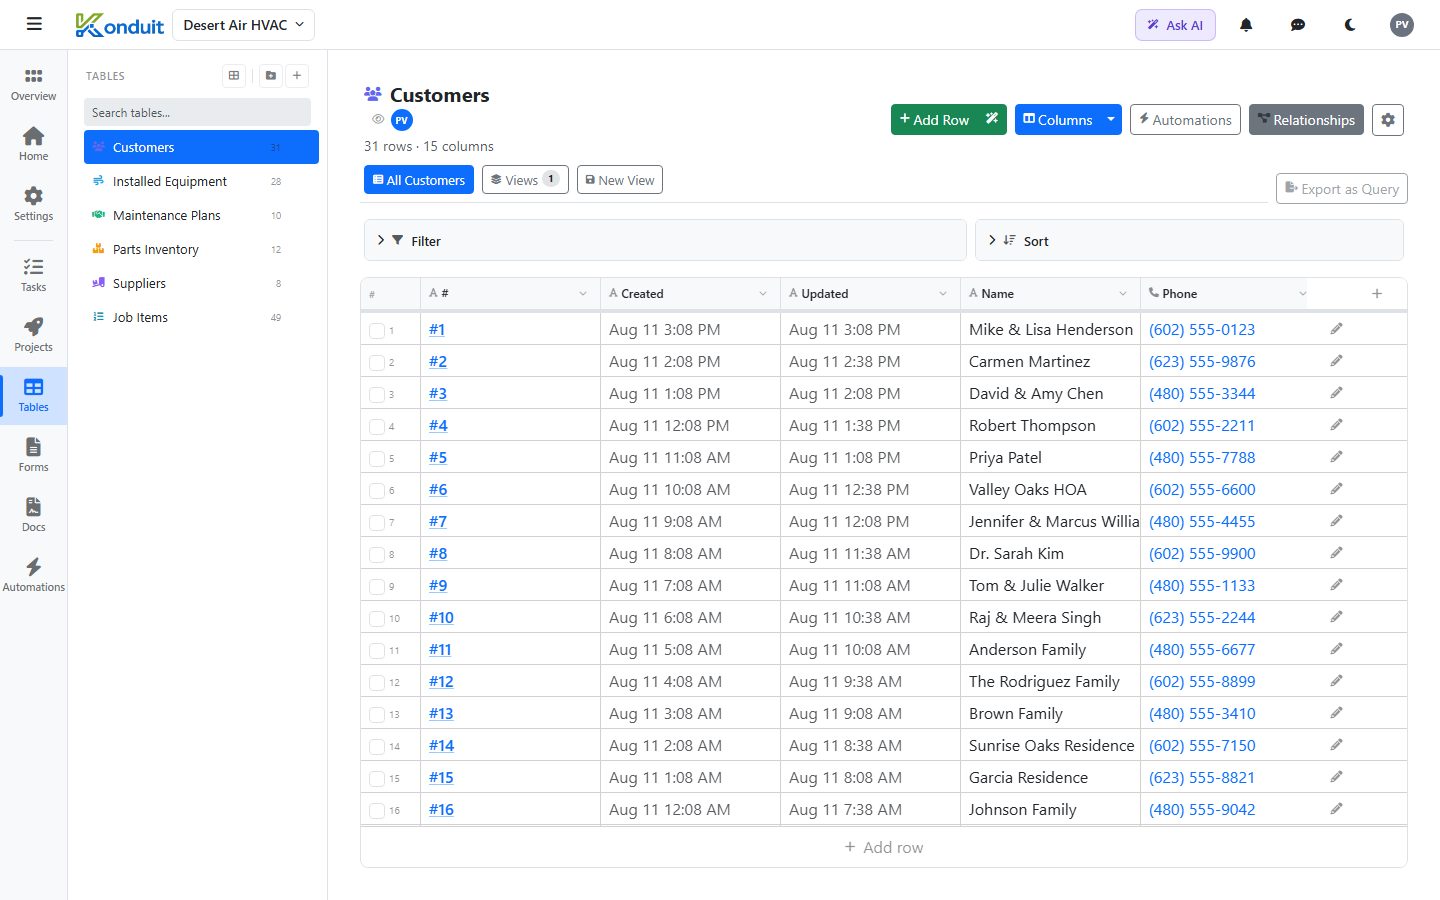Screen dimensions: 1440x900
Task: Edit row Carmen Martinez pencil icon
Action: [x=1336, y=361]
